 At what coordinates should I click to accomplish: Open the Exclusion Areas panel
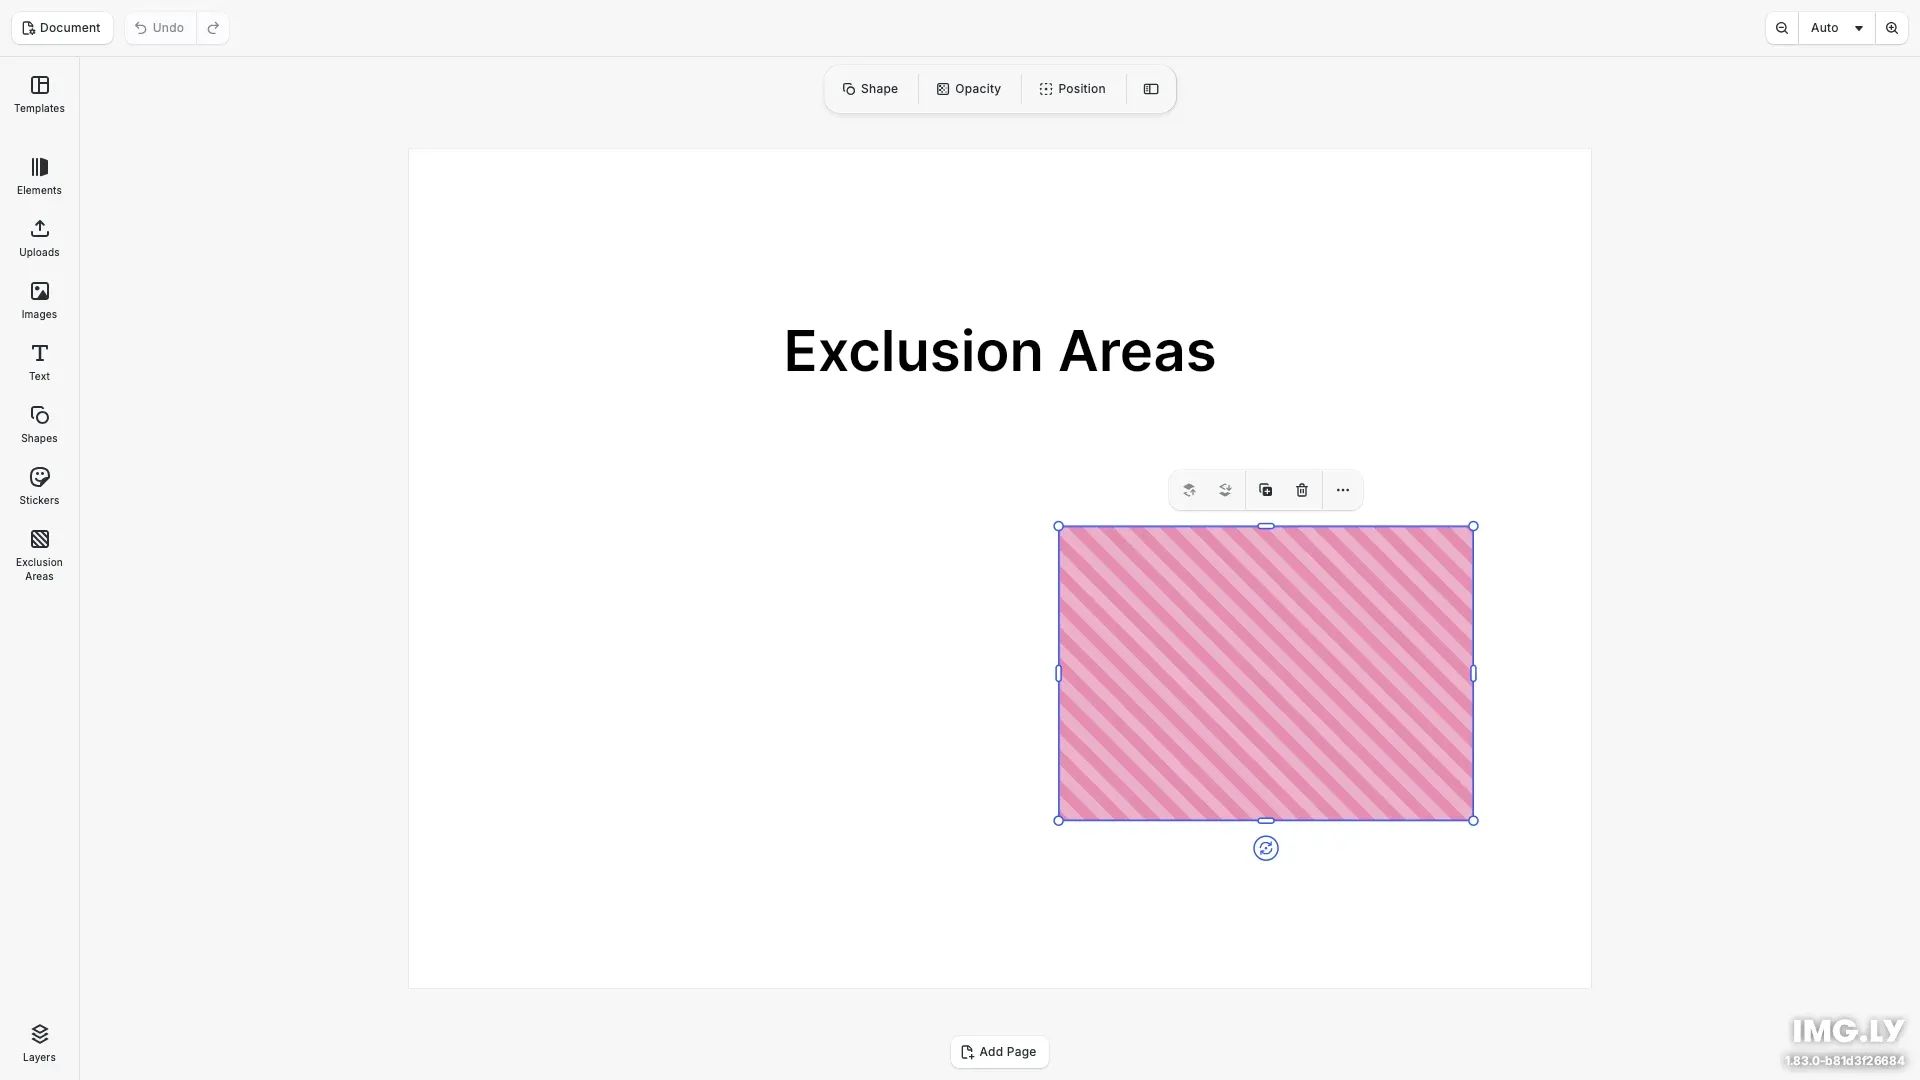click(39, 556)
